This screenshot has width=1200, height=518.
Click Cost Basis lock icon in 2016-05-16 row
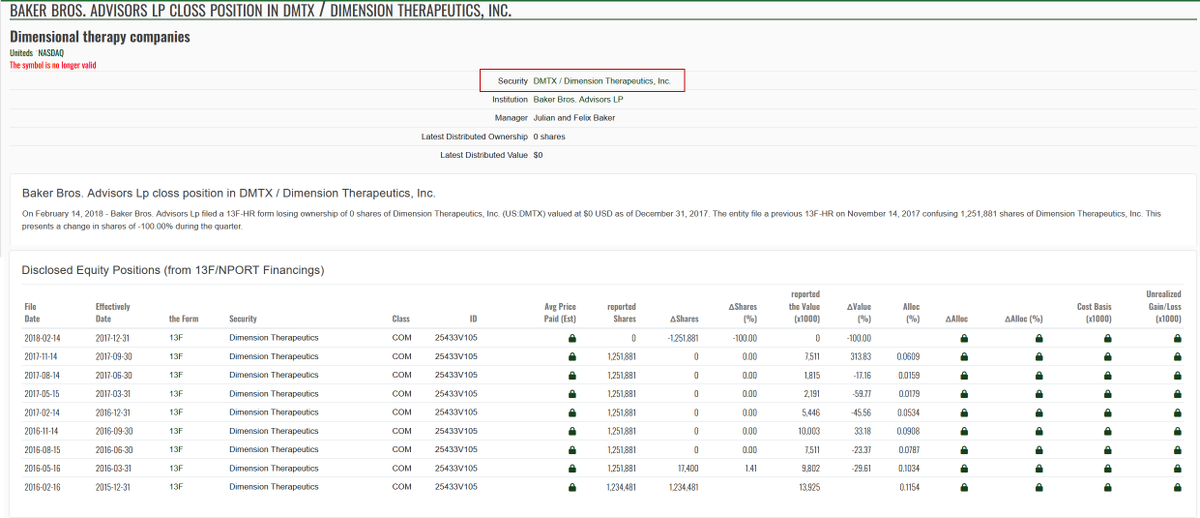(x=1107, y=468)
